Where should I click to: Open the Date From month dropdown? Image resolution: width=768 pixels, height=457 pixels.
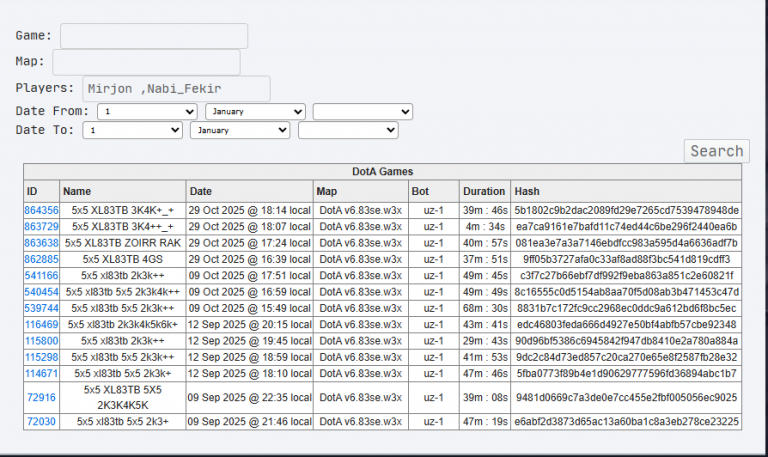coord(255,112)
